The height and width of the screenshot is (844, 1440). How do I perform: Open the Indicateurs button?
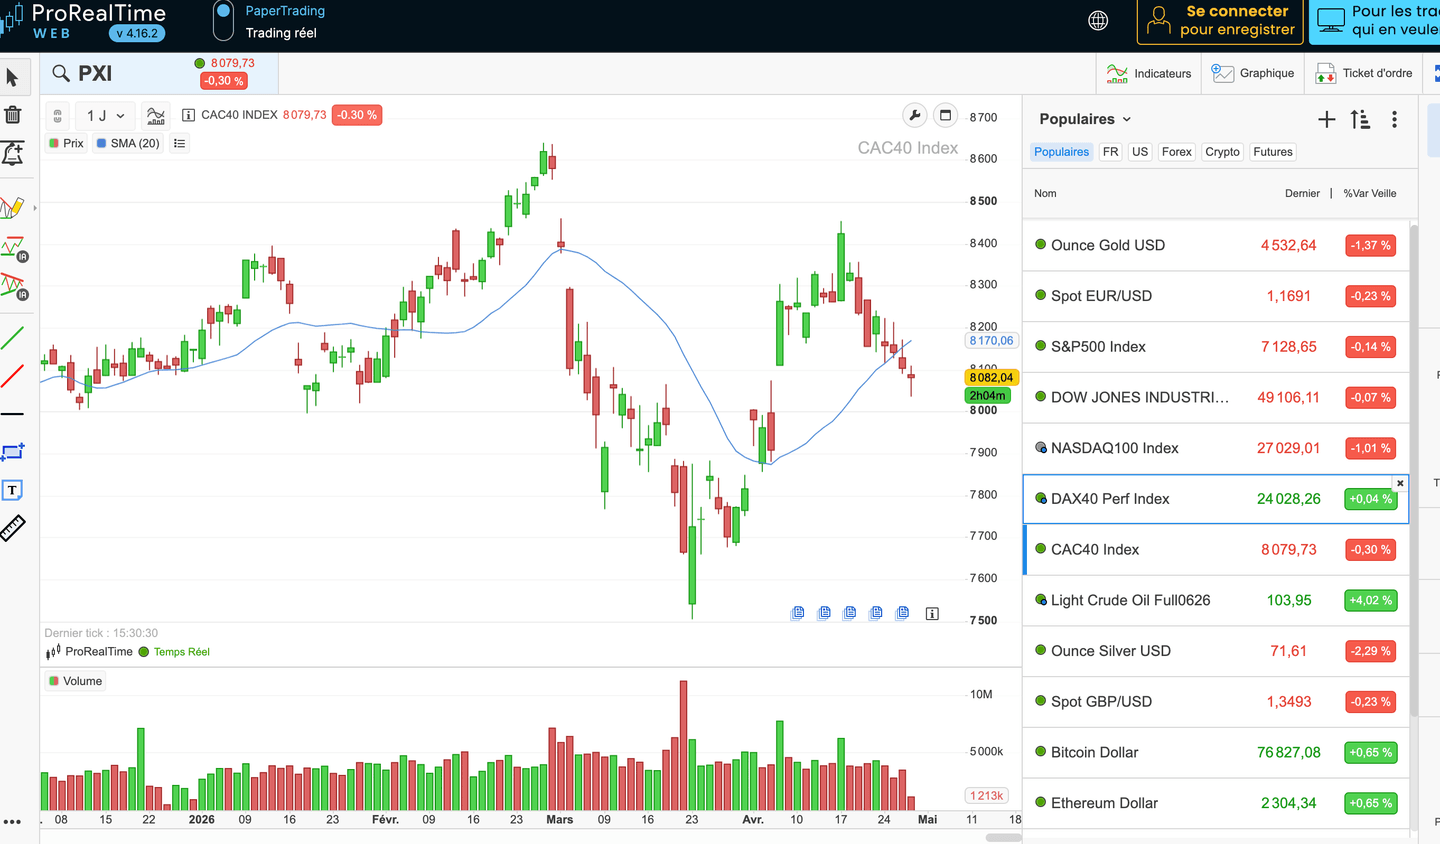1149,73
